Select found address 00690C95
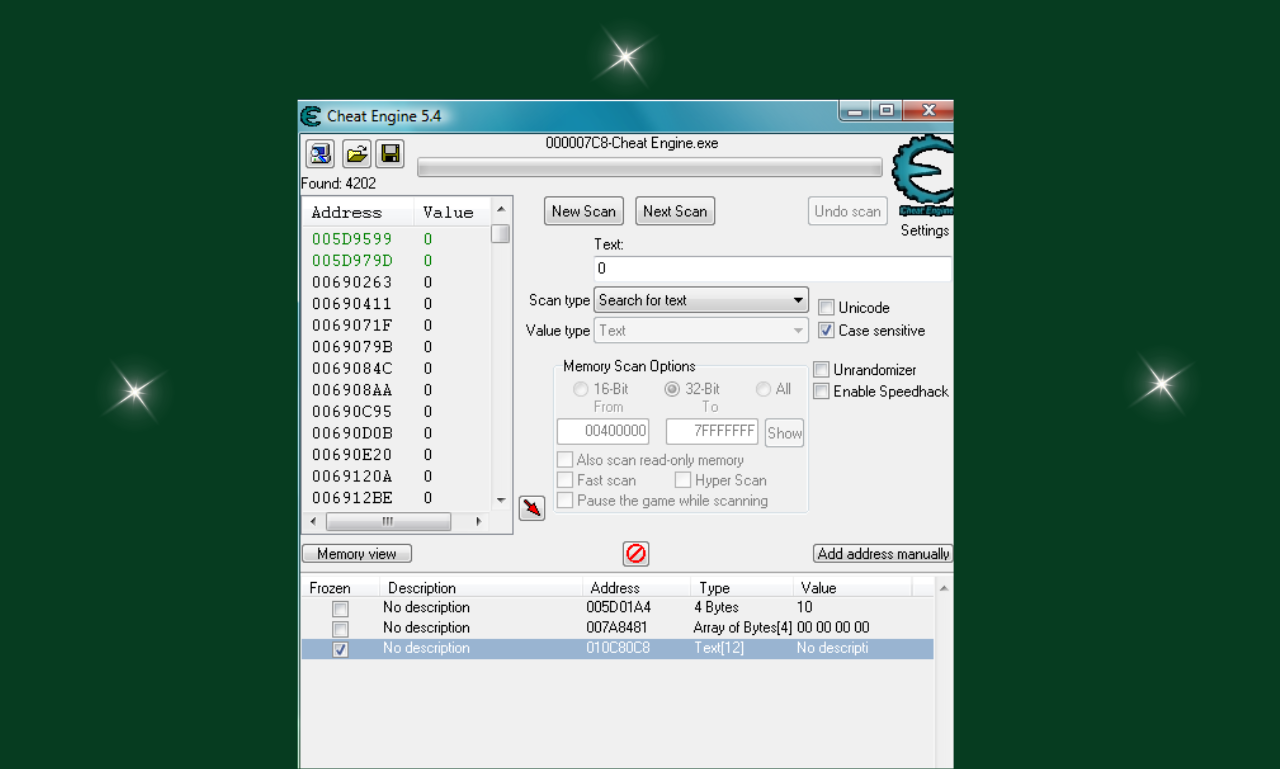This screenshot has width=1280, height=769. tap(352, 412)
